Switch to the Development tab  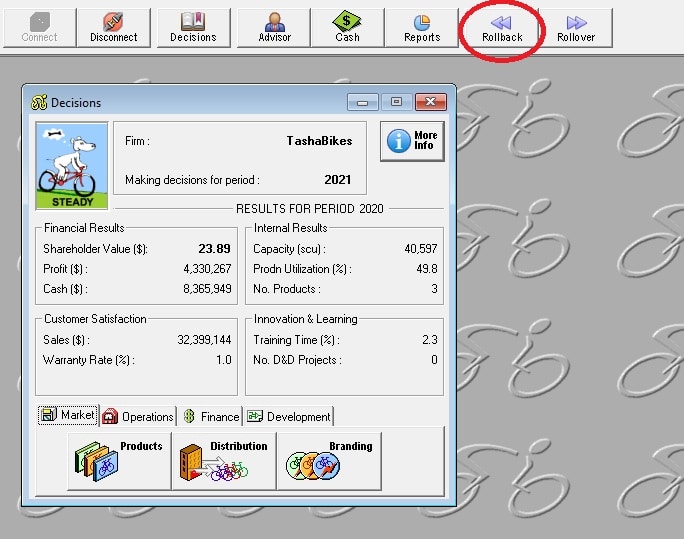288,416
